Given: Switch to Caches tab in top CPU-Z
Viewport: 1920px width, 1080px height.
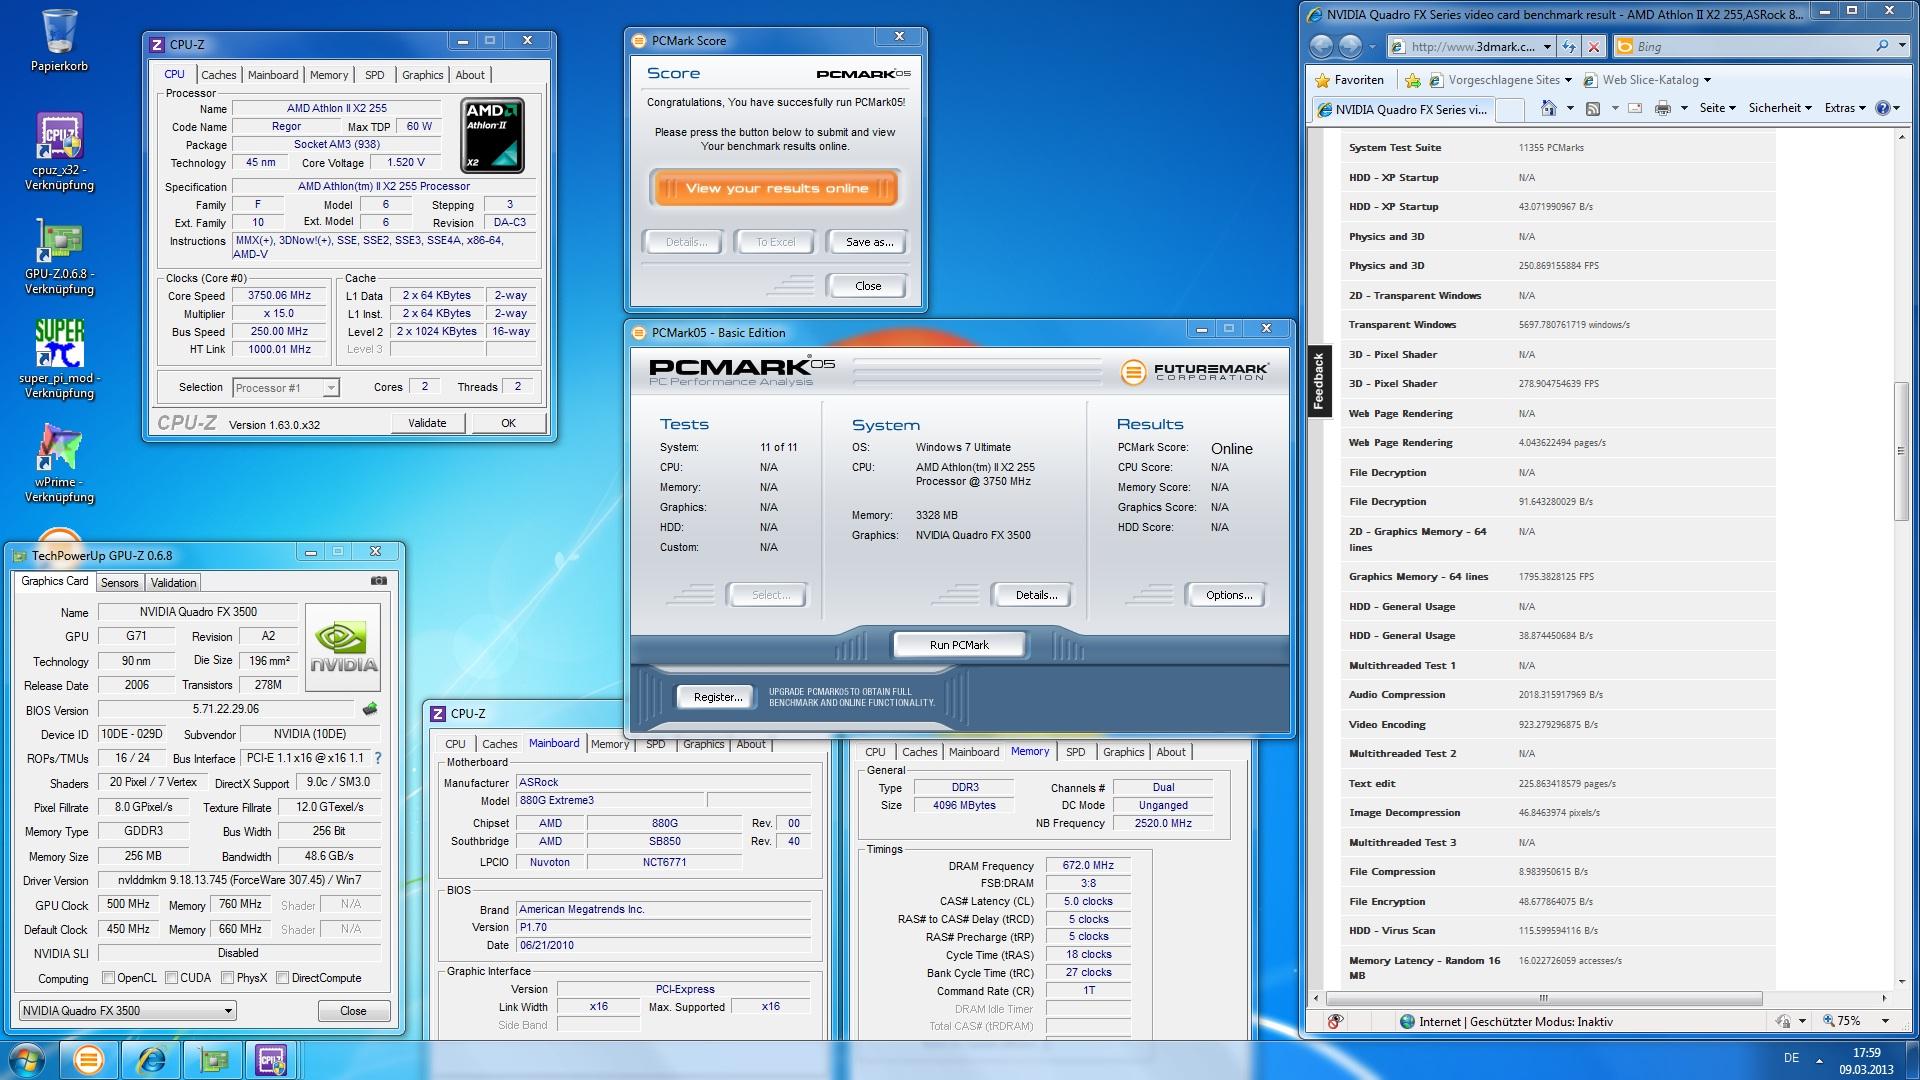Looking at the screenshot, I should (x=218, y=75).
